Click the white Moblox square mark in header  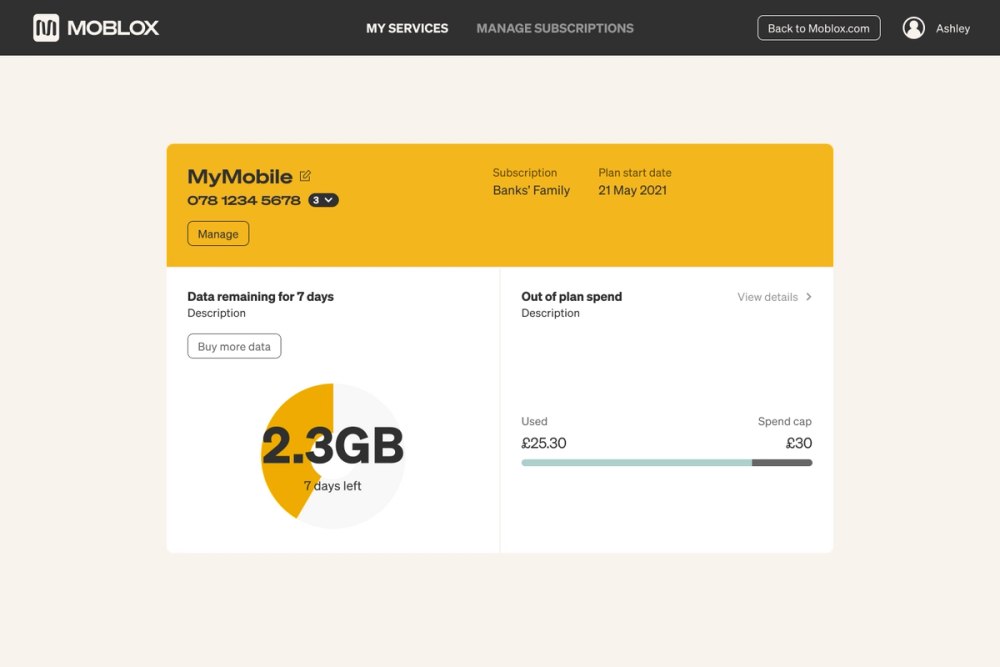pyautogui.click(x=44, y=27)
